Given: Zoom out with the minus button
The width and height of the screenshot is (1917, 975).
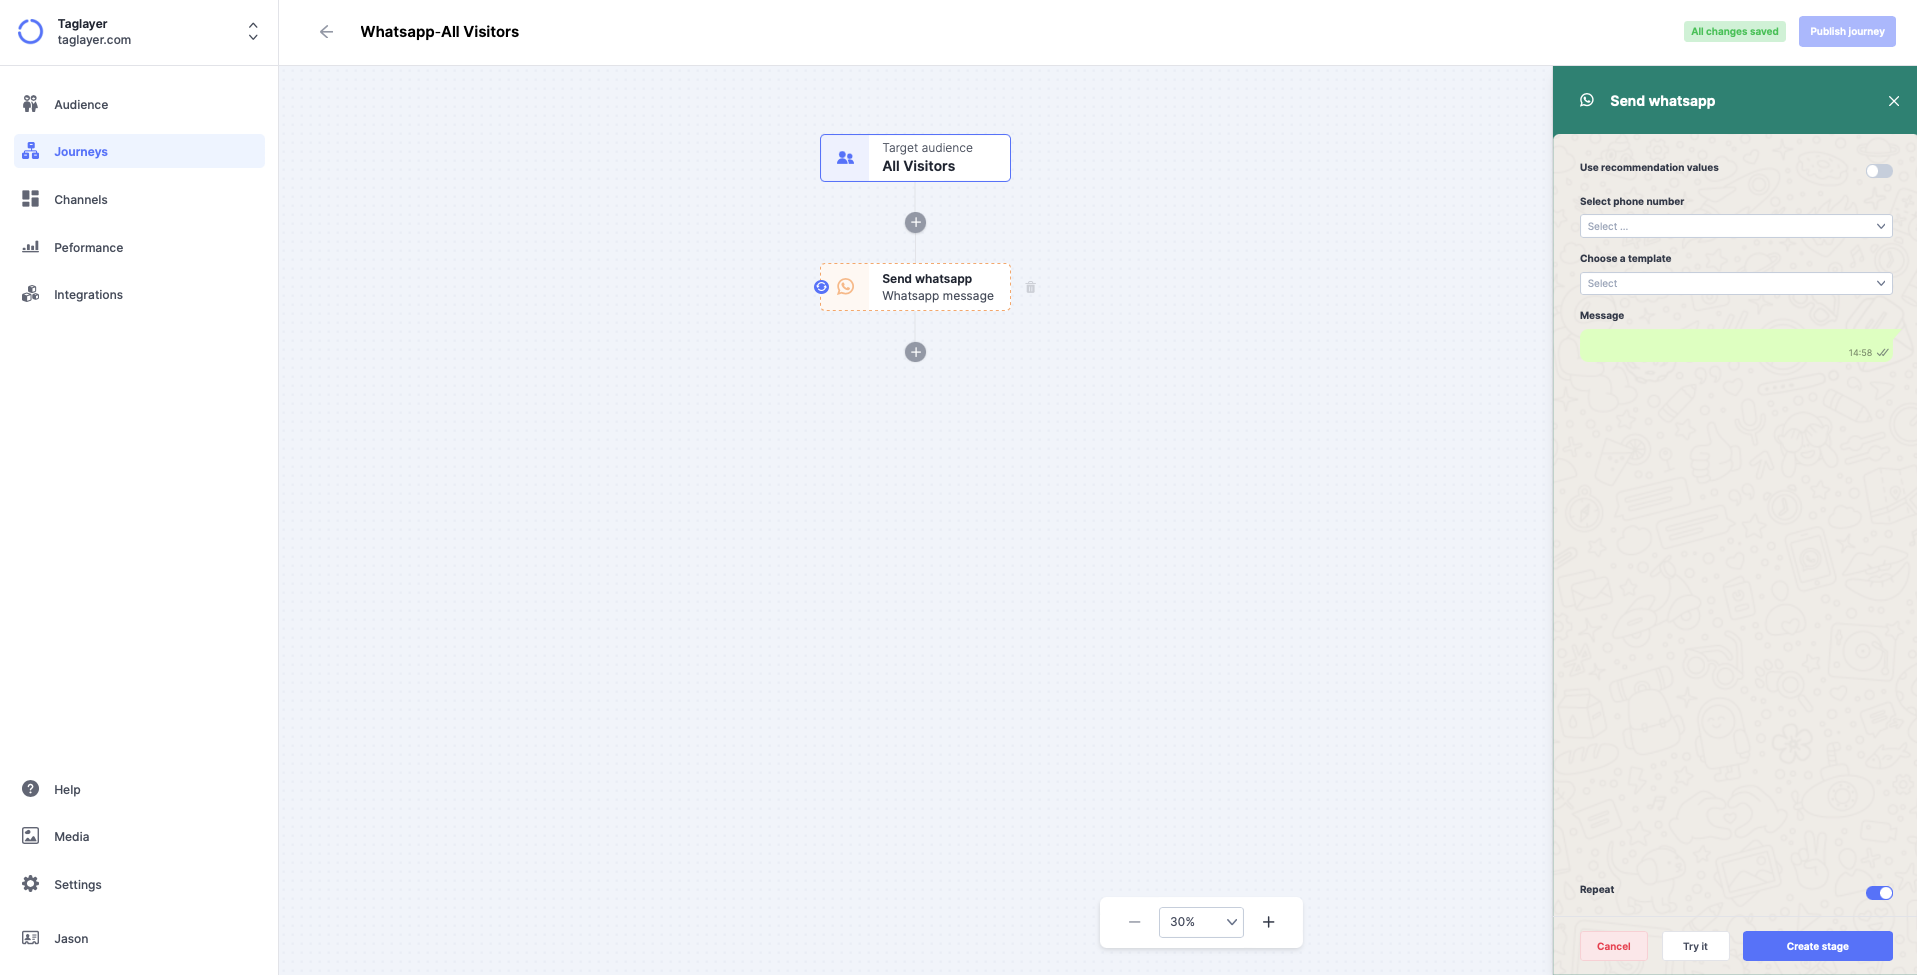Looking at the screenshot, I should tap(1134, 922).
